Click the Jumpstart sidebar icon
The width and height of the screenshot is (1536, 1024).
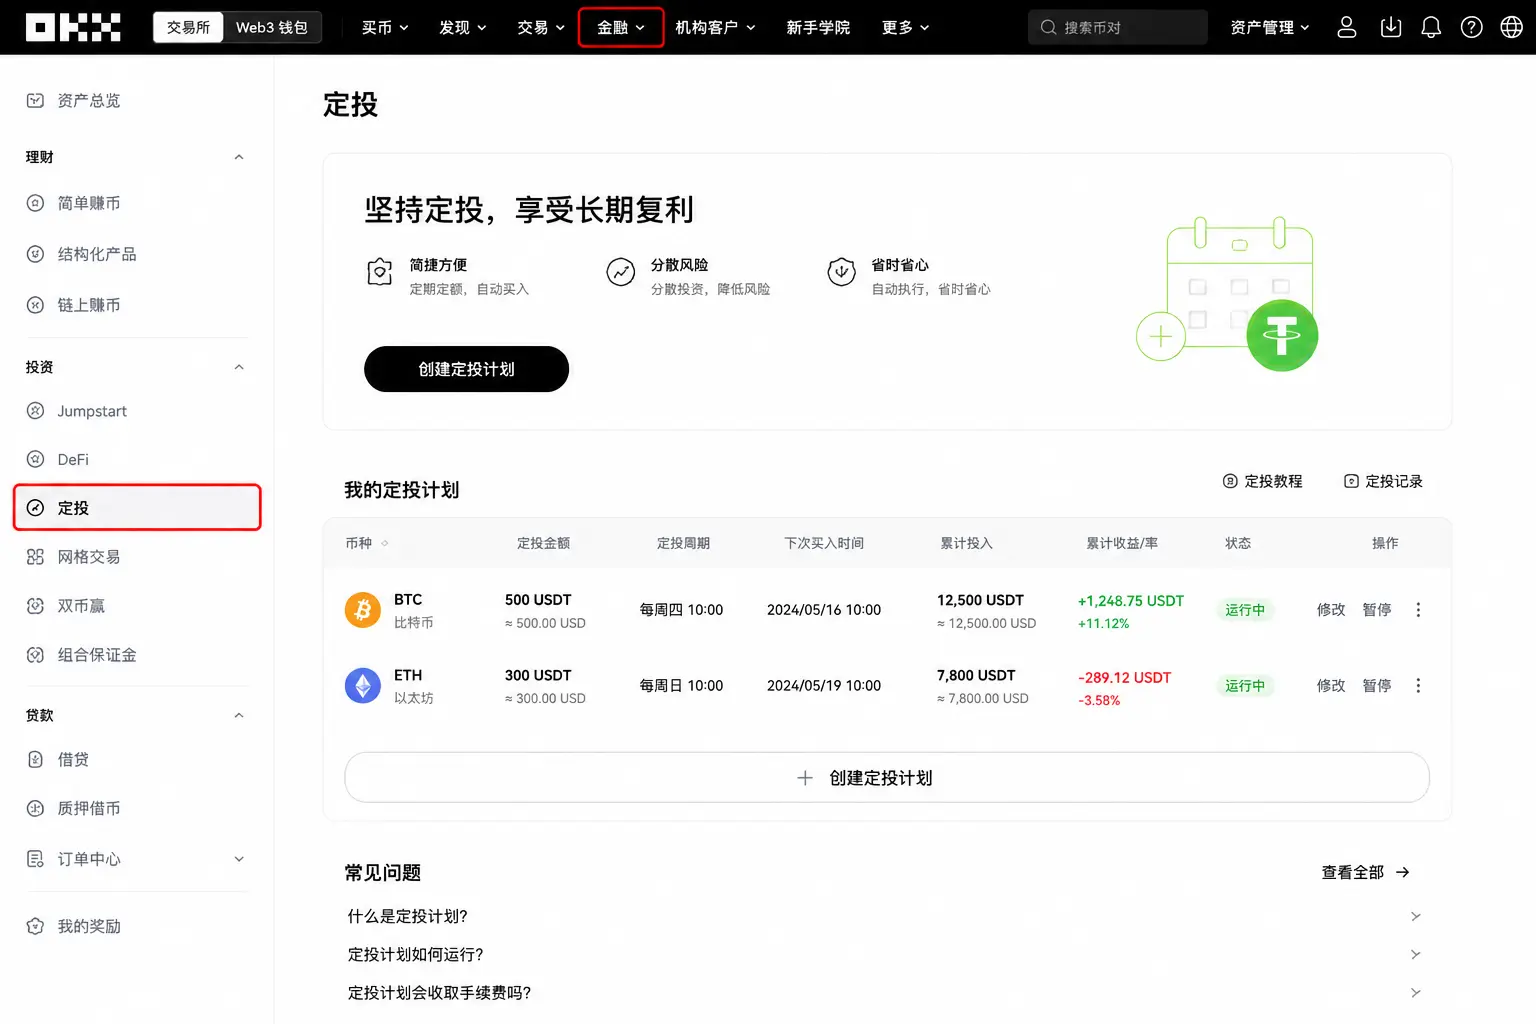[x=35, y=411]
